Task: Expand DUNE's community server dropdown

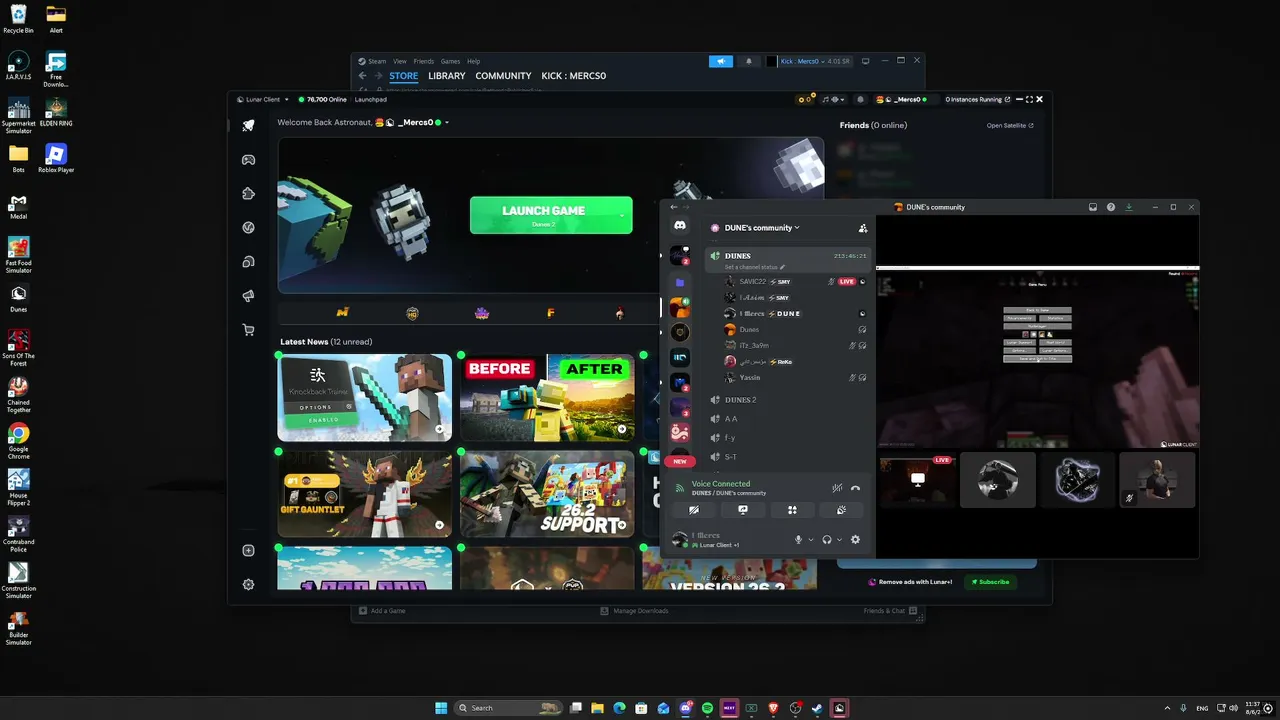Action: pyautogui.click(x=762, y=228)
